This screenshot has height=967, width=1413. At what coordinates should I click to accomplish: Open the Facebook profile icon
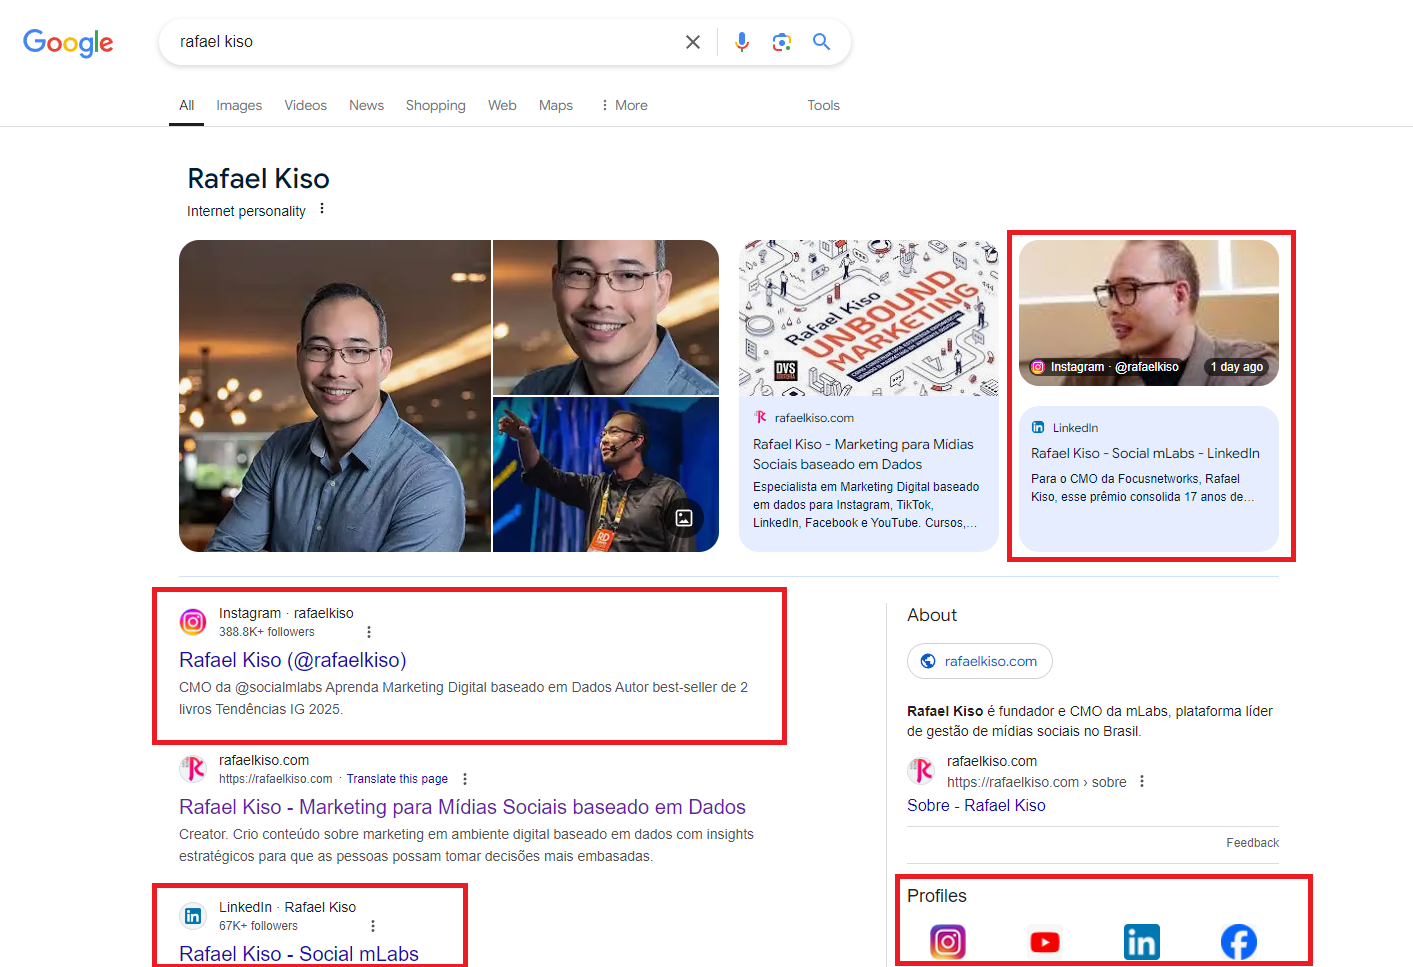pos(1239,942)
